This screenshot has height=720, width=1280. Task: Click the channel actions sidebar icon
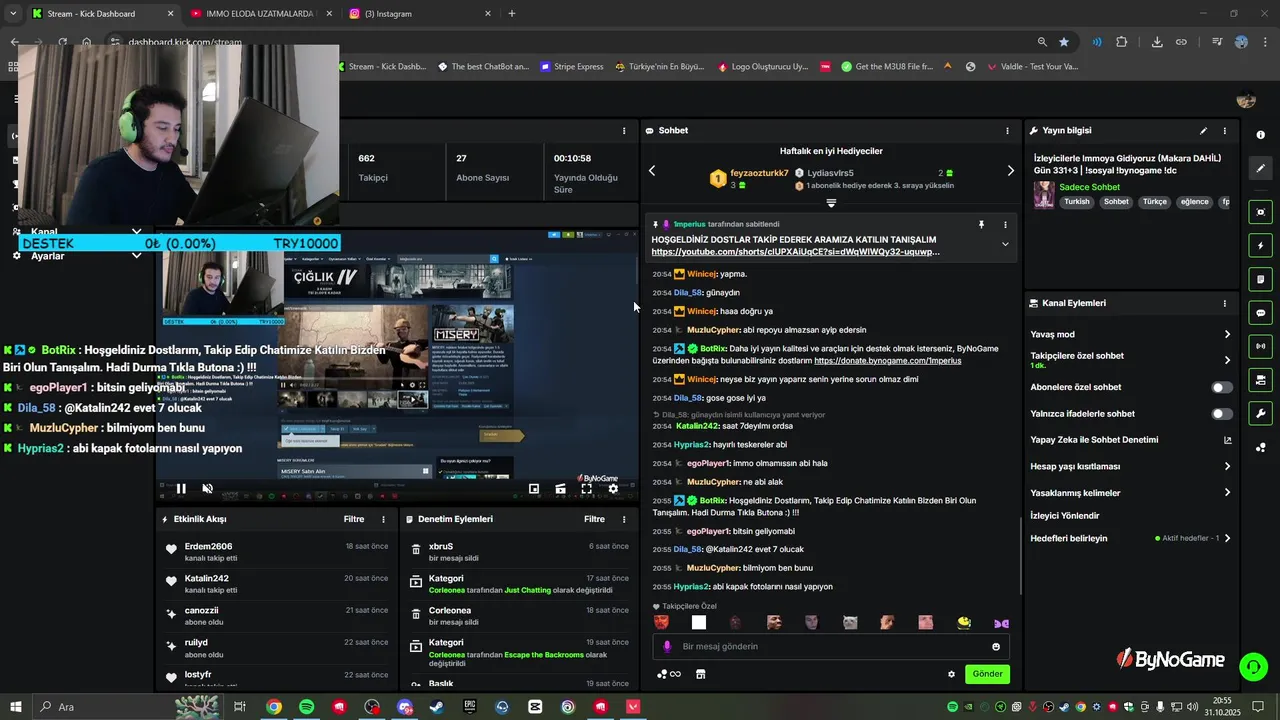(x=1260, y=380)
